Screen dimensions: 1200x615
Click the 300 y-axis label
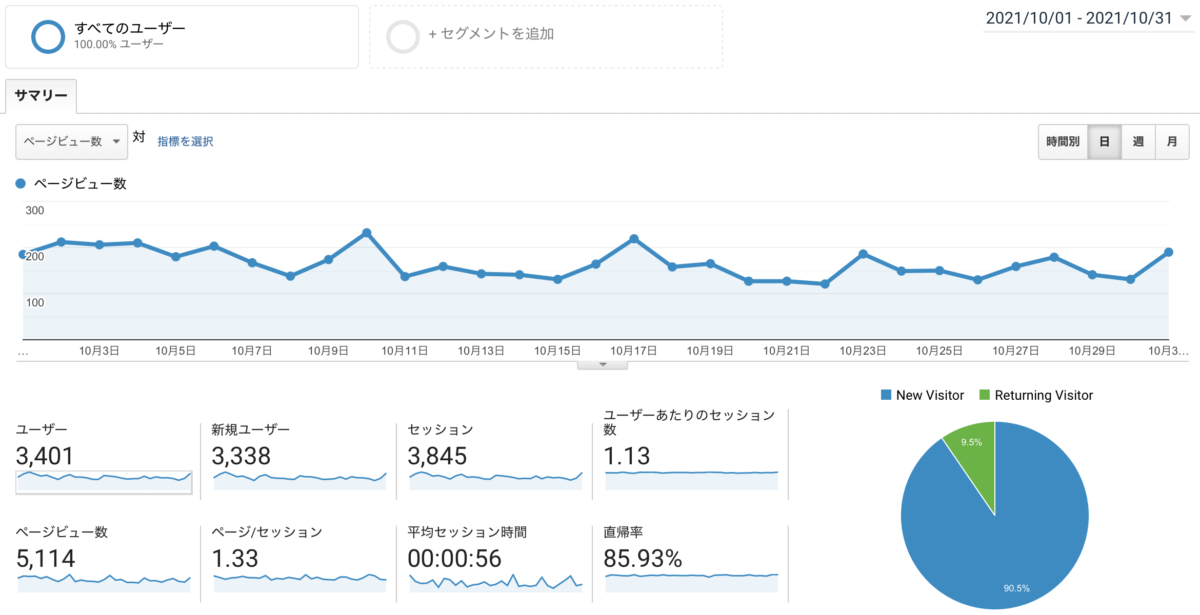(x=34, y=210)
